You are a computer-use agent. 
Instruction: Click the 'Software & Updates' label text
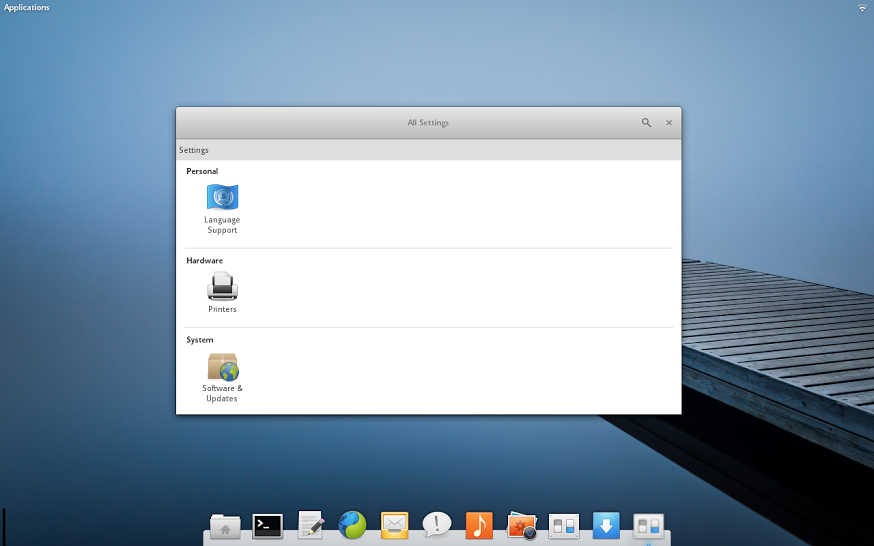pyautogui.click(x=222, y=393)
